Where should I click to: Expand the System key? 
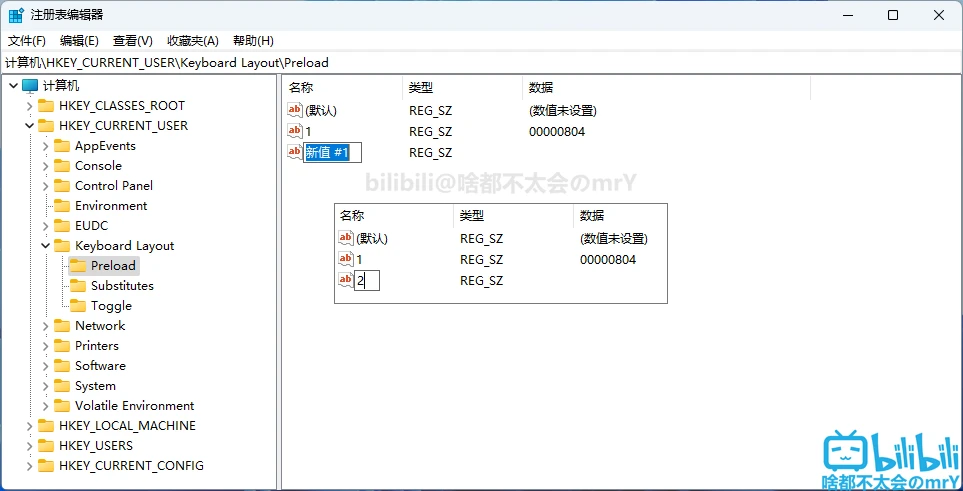tap(45, 386)
